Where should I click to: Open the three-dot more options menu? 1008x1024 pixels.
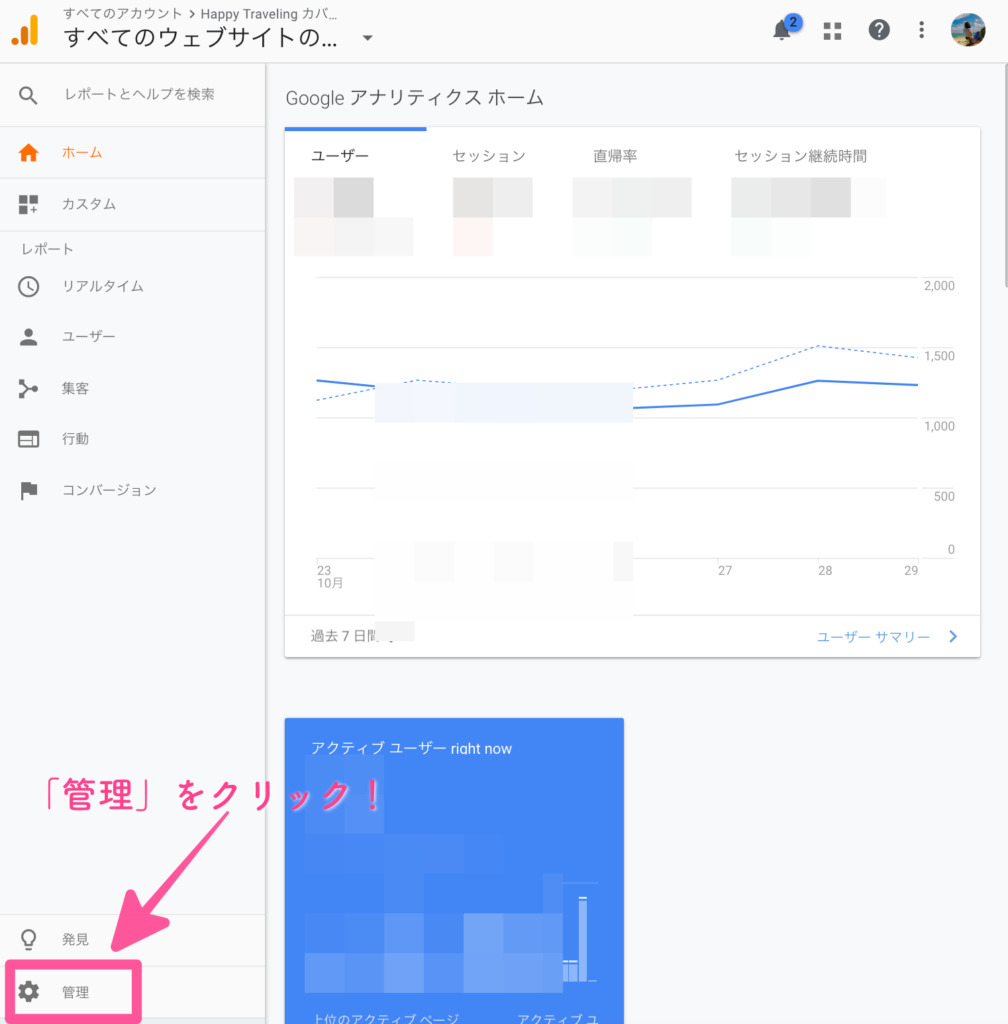pos(921,30)
